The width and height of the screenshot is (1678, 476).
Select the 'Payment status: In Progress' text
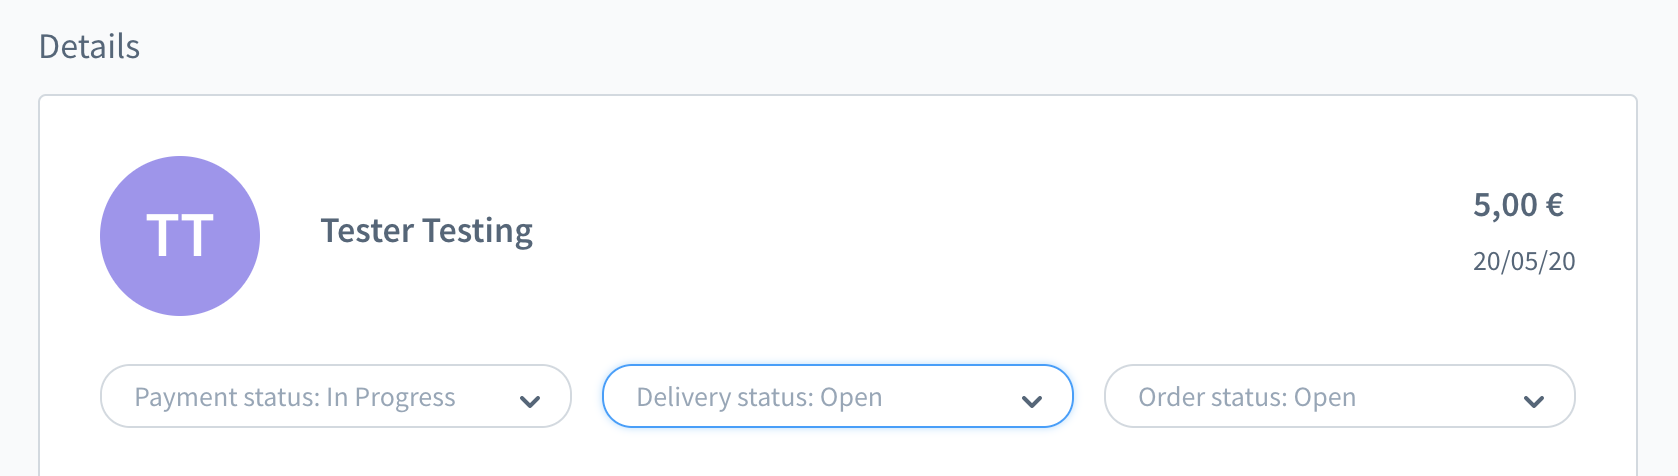295,397
